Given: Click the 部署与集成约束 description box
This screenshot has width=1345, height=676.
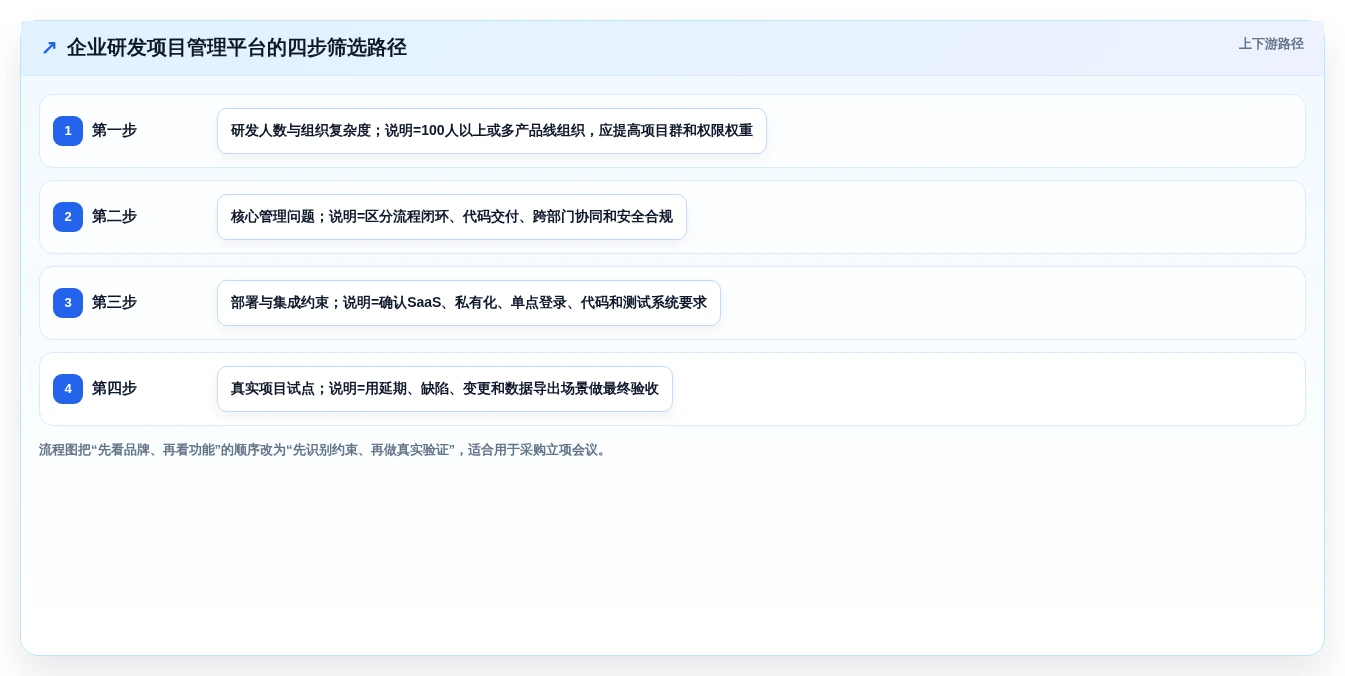Looking at the screenshot, I should [469, 303].
